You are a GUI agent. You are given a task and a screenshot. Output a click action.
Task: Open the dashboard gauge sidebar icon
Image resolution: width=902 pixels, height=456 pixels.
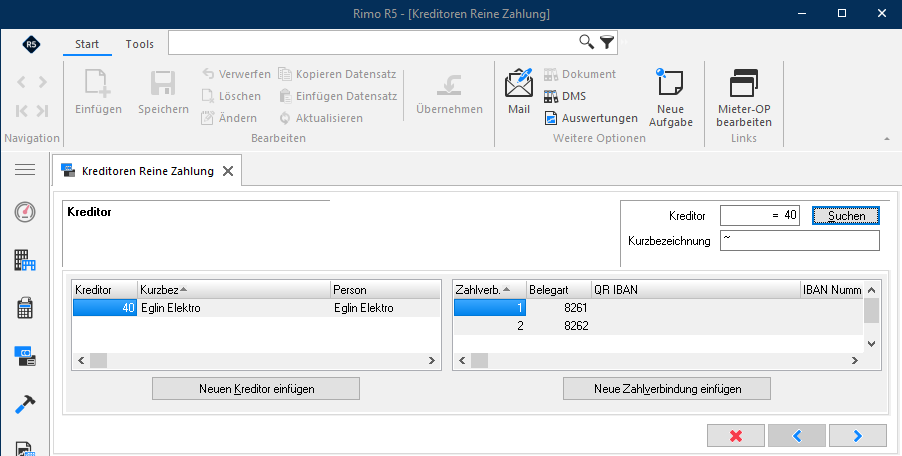pyautogui.click(x=25, y=212)
